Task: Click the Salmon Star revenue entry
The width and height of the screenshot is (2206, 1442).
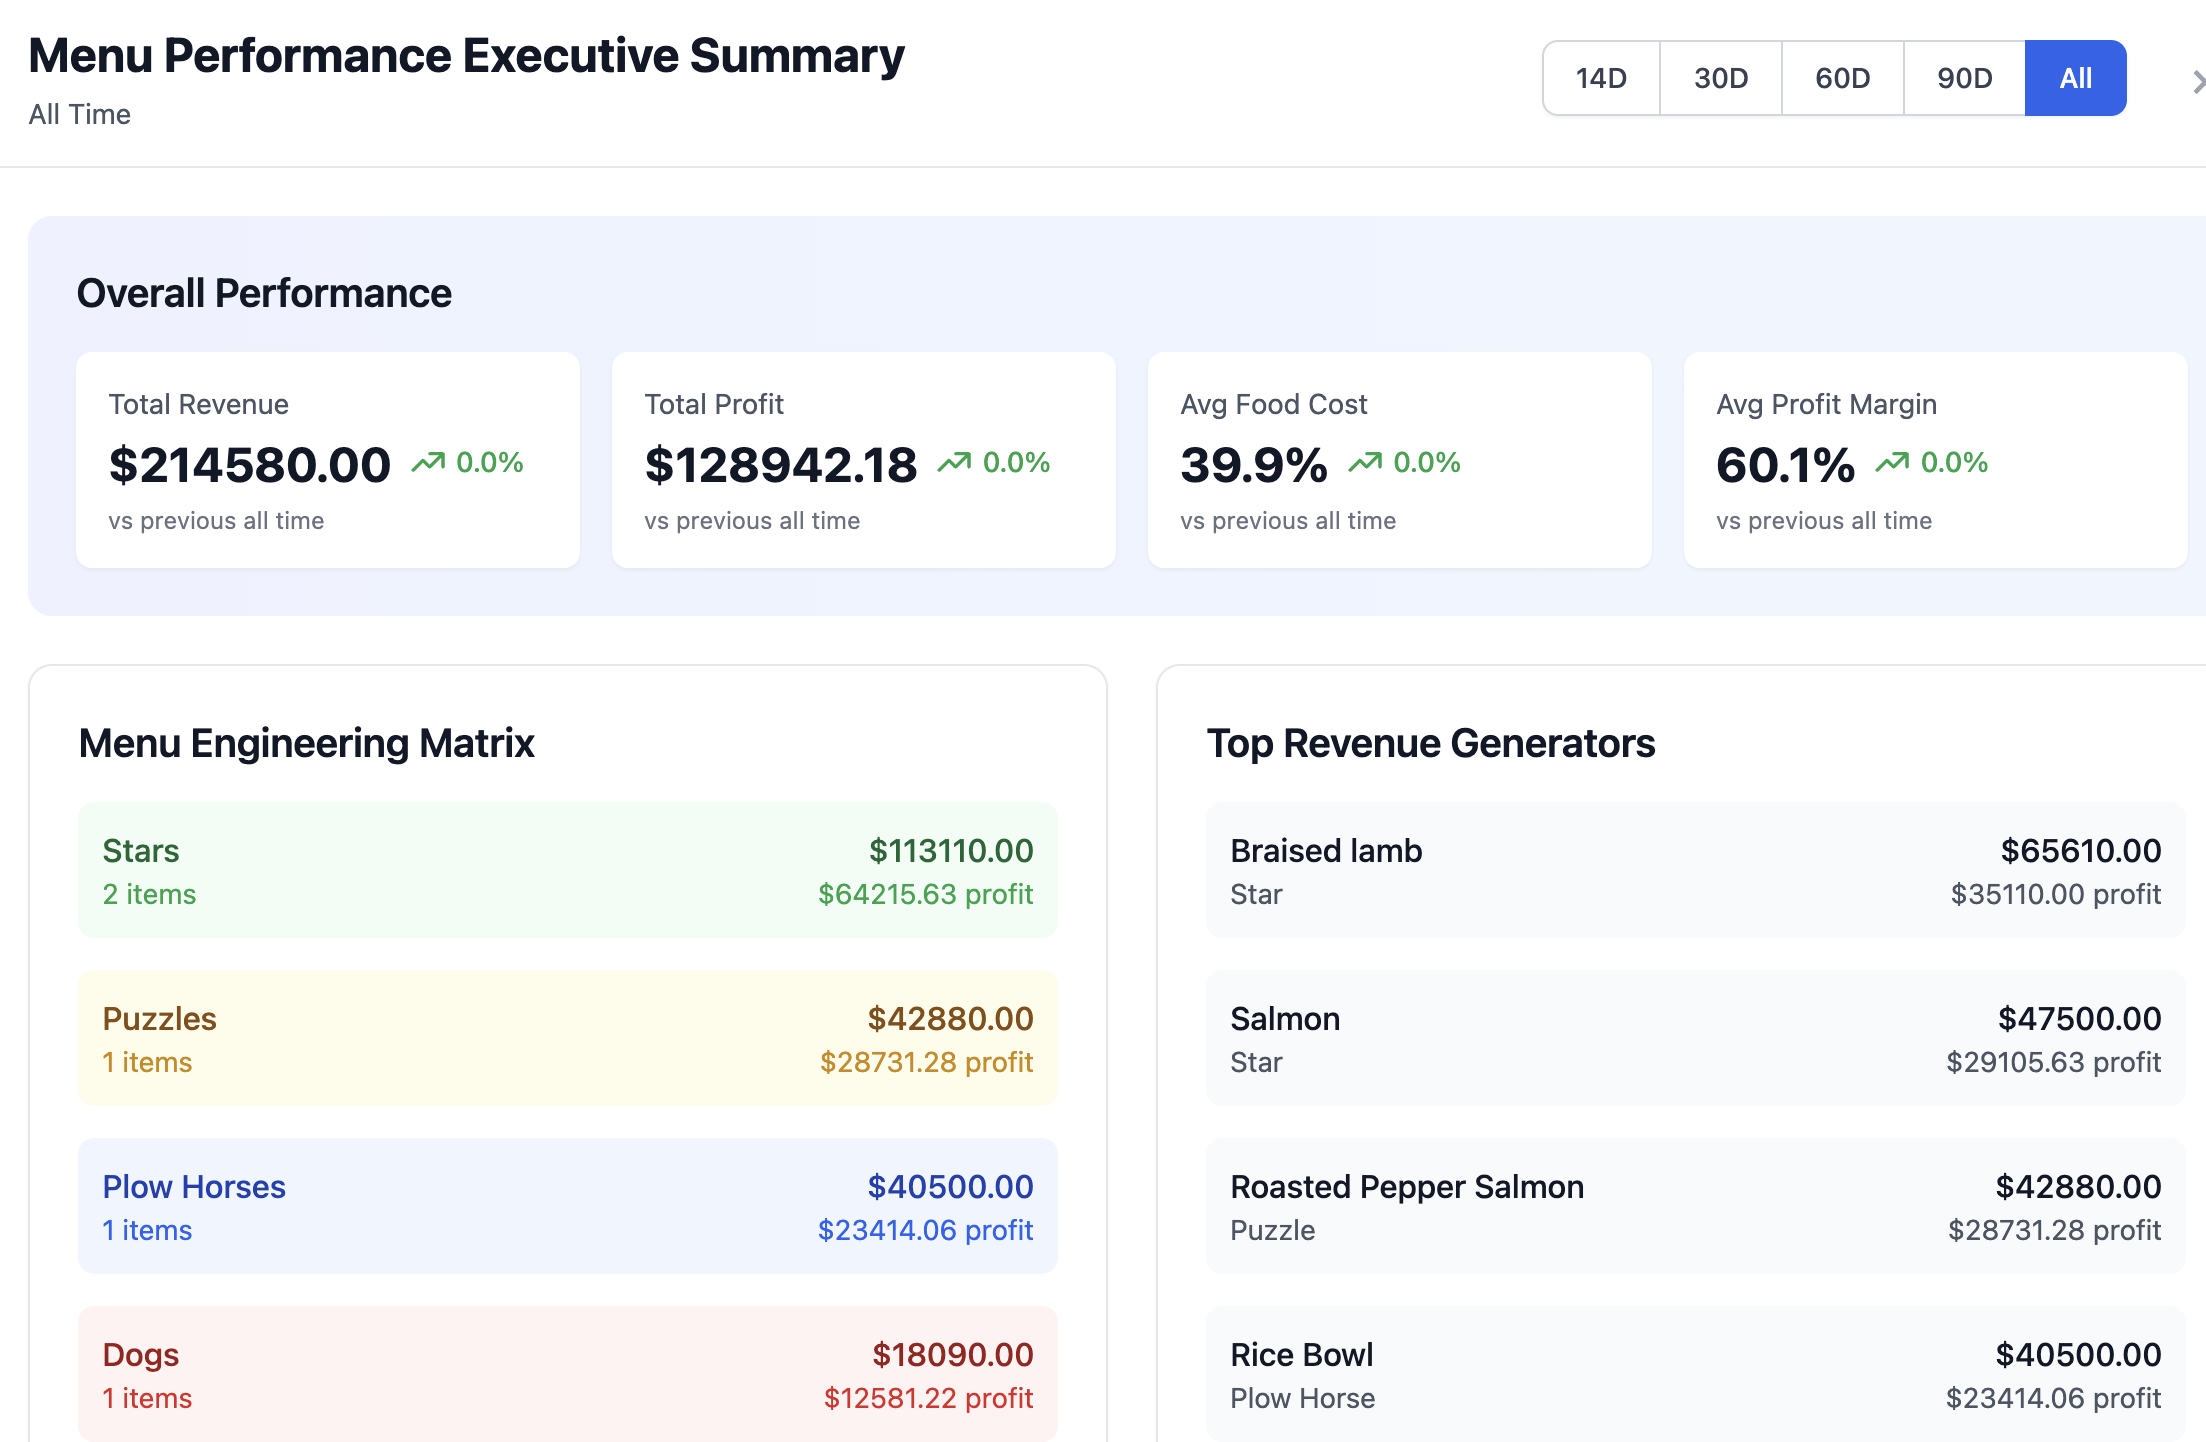Action: [x=1695, y=1038]
